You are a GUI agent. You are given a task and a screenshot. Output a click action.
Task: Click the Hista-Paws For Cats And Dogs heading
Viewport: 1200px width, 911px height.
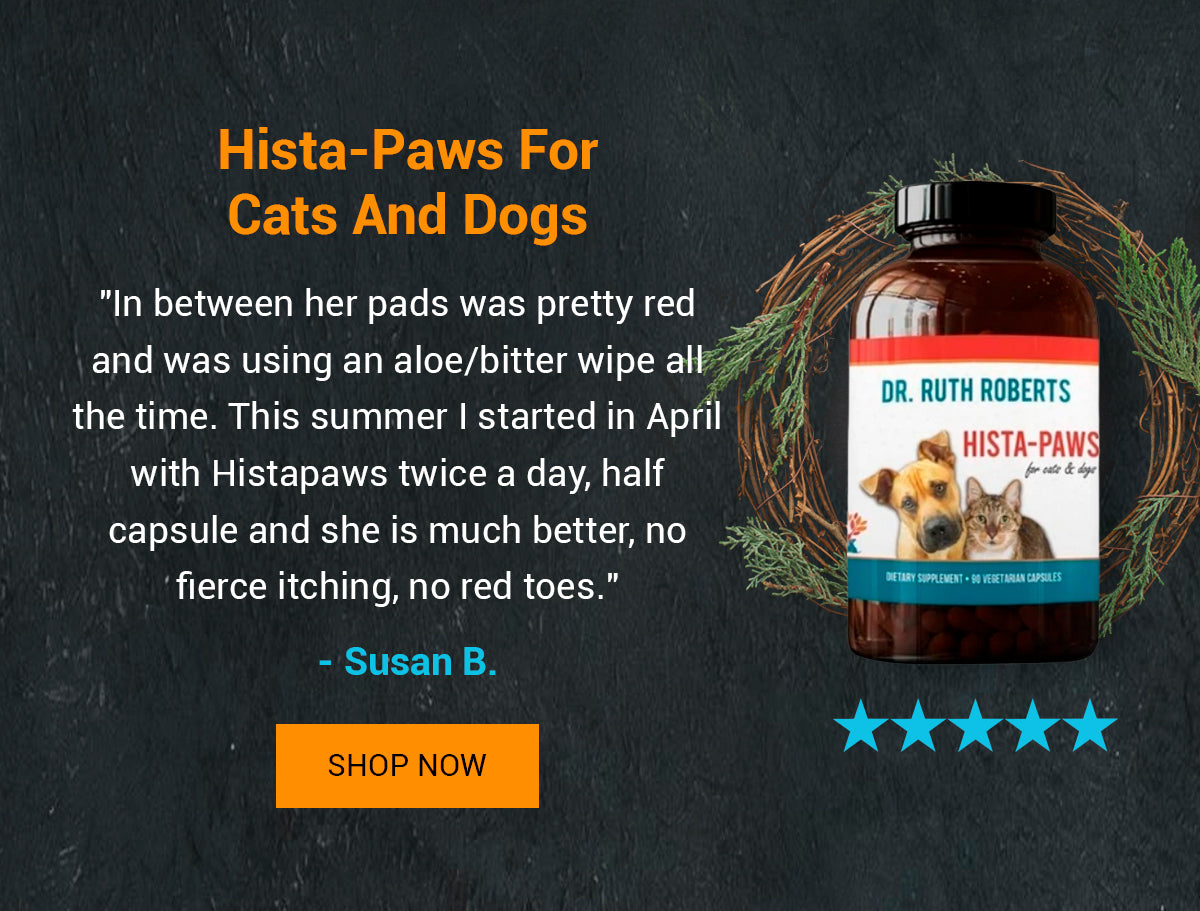[x=407, y=183]
